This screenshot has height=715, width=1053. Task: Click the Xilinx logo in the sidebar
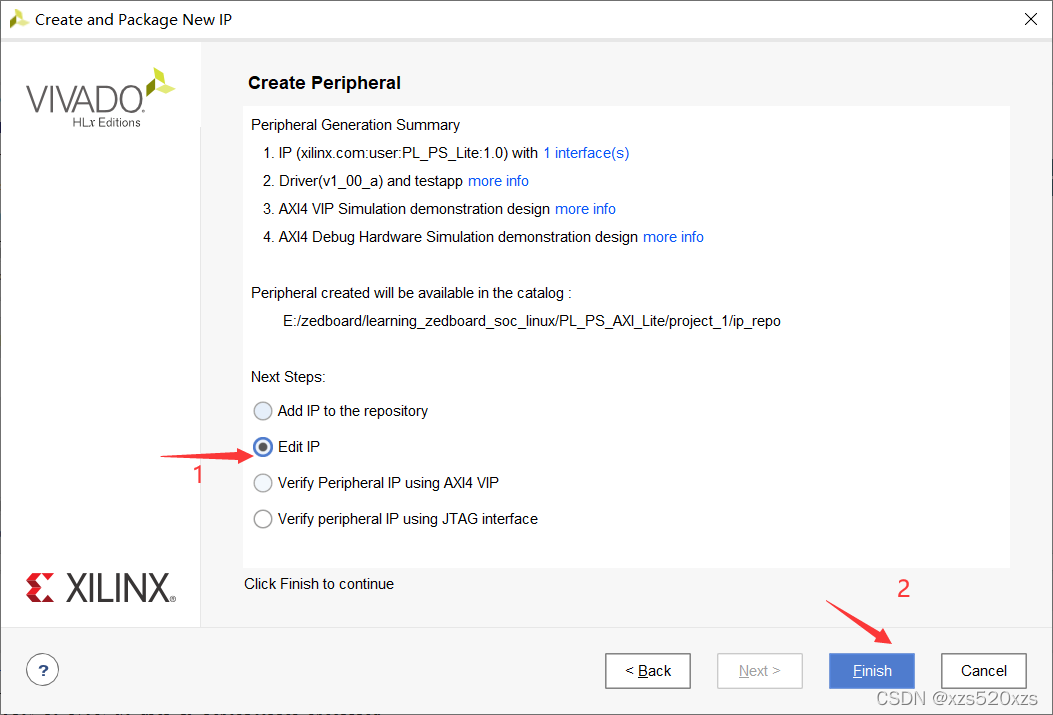tap(101, 587)
